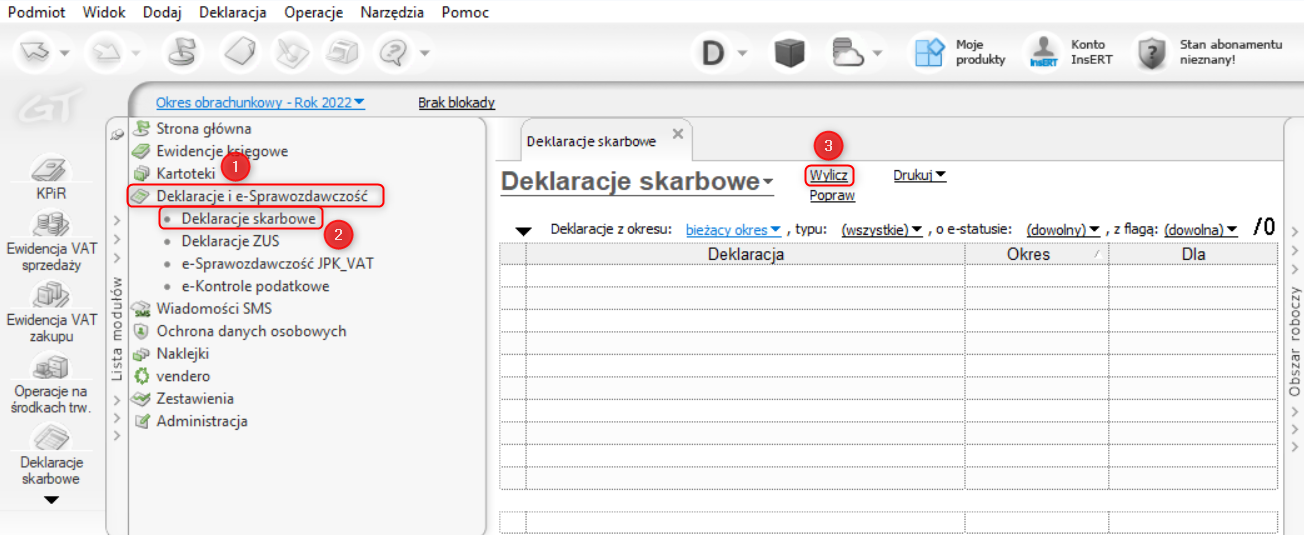Screen dimensions: 1304x535
Task: Open the e-statusie (dowolny) filter dropdown
Action: (1063, 230)
